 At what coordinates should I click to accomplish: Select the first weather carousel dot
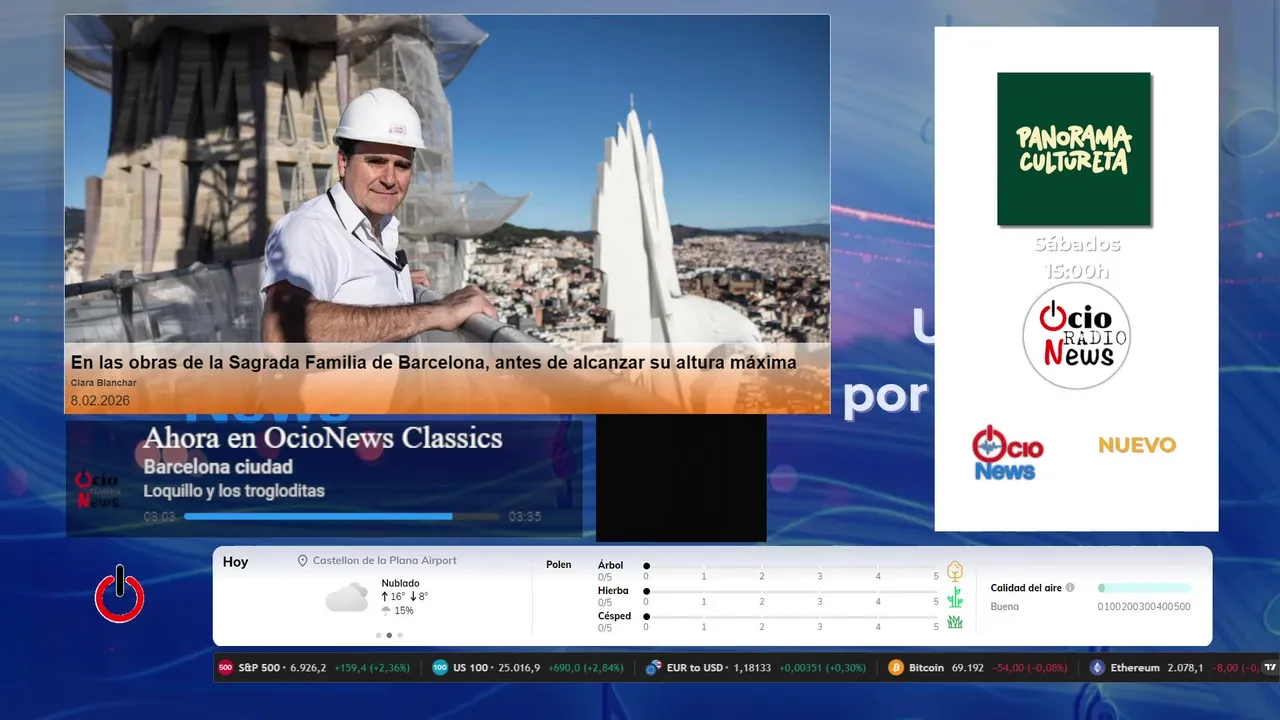click(x=378, y=635)
